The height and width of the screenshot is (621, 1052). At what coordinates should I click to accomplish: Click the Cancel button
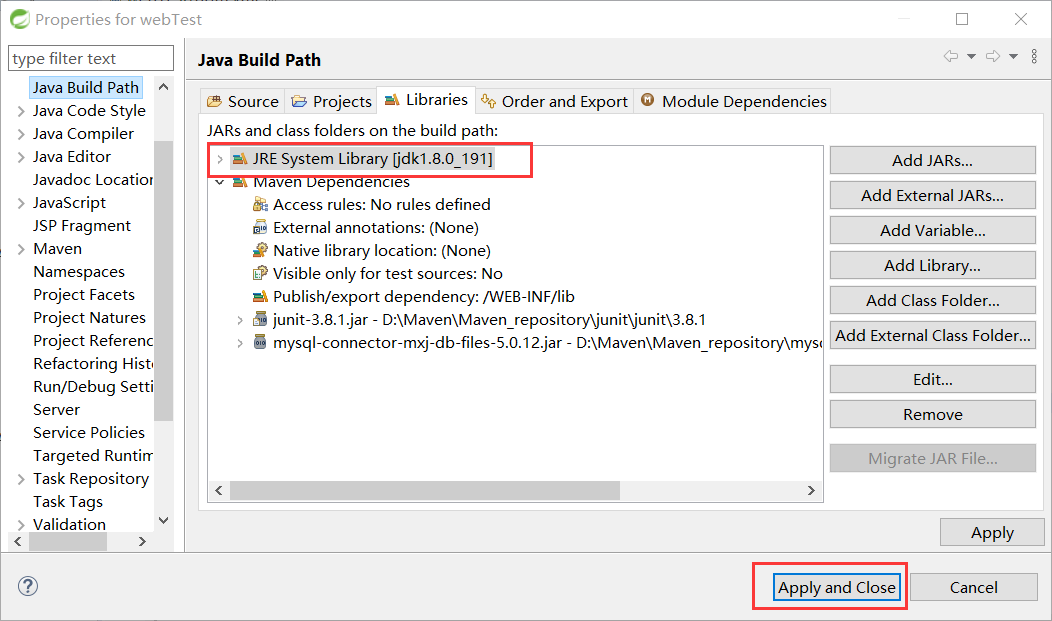(974, 587)
